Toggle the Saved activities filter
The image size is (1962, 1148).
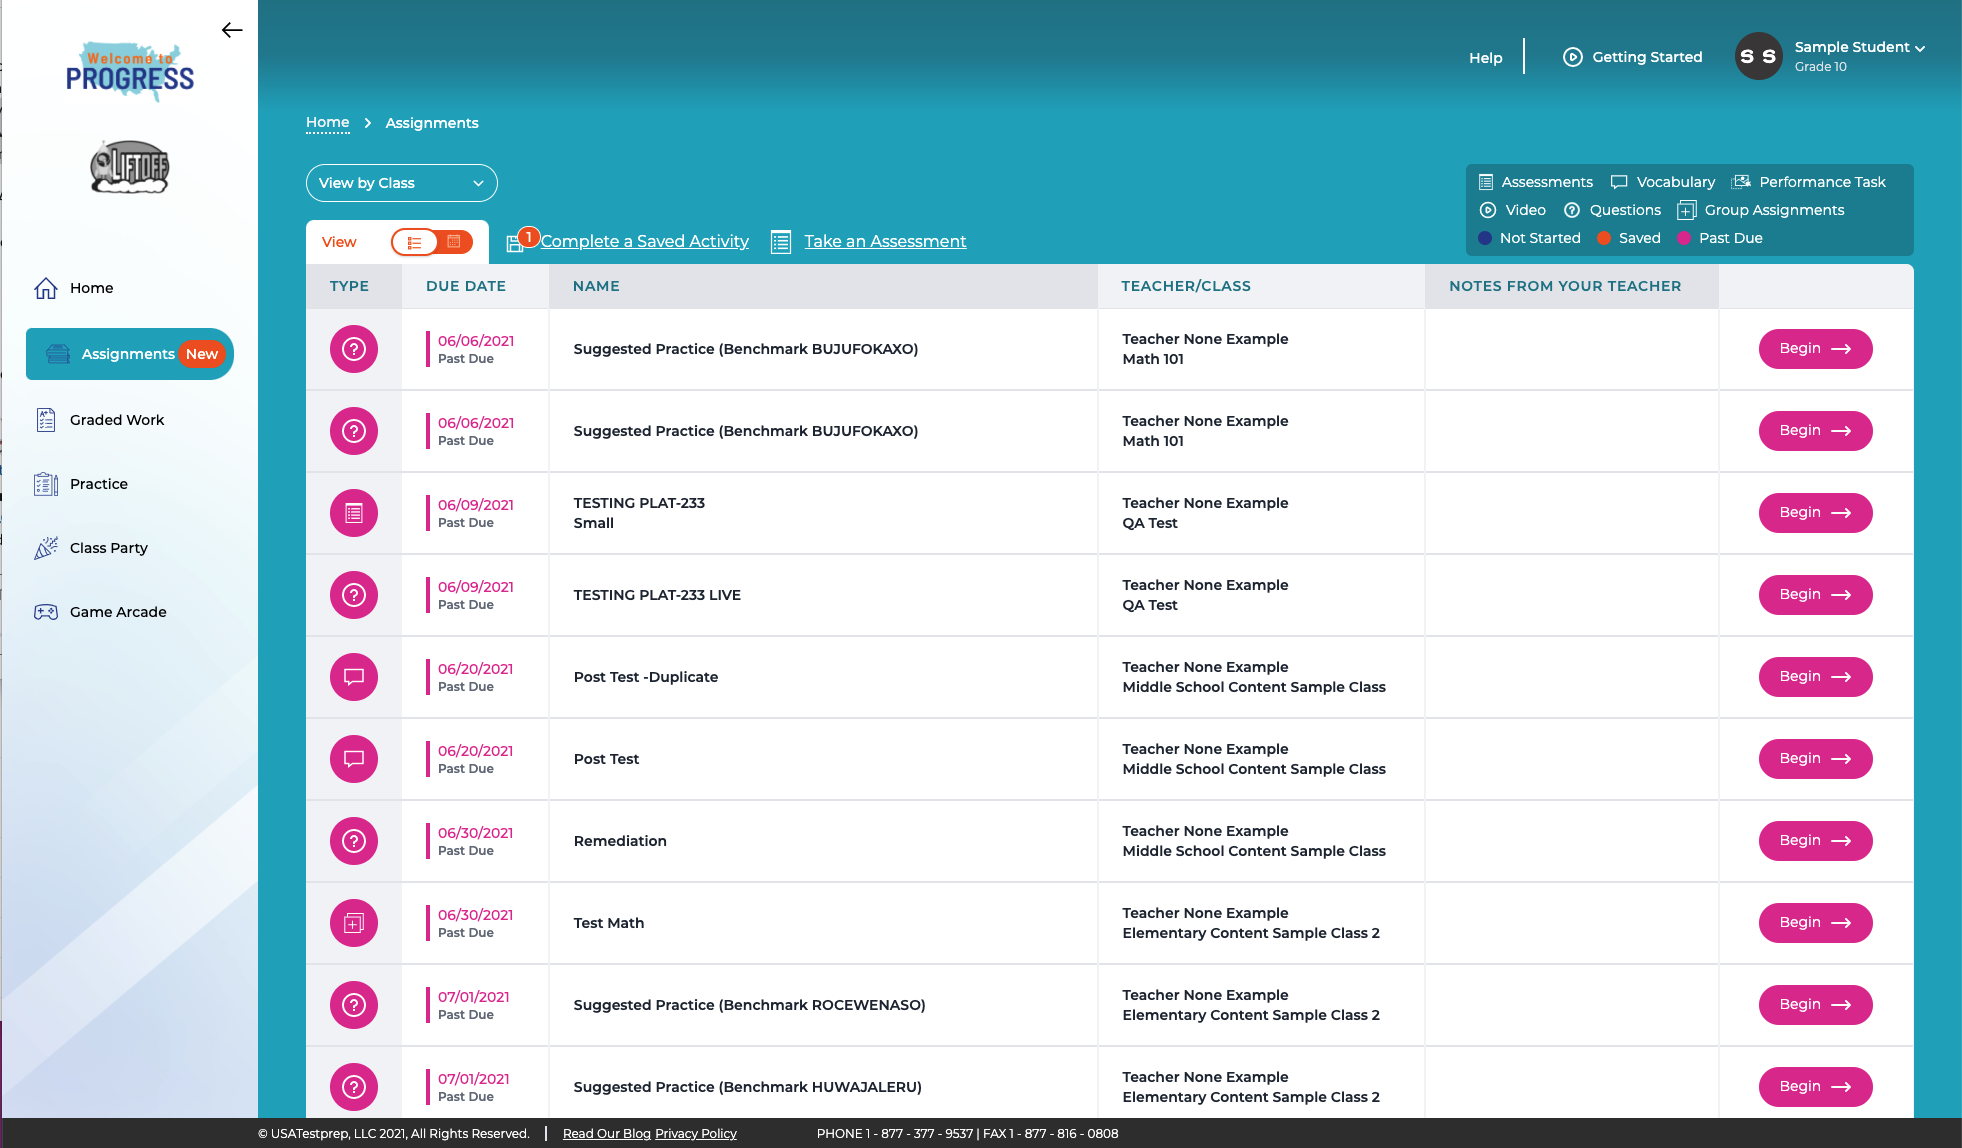pos(1605,238)
